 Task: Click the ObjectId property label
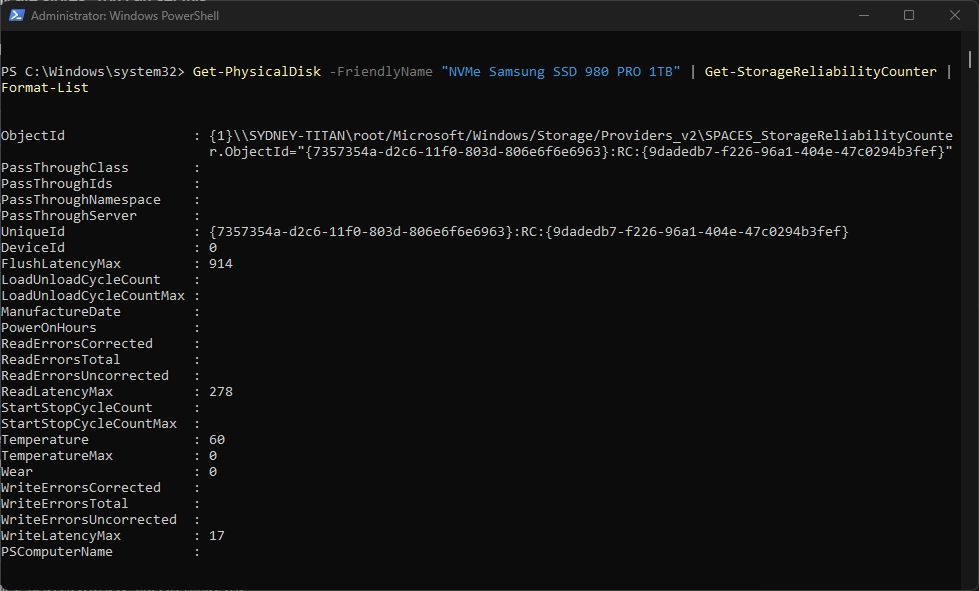tap(33, 135)
